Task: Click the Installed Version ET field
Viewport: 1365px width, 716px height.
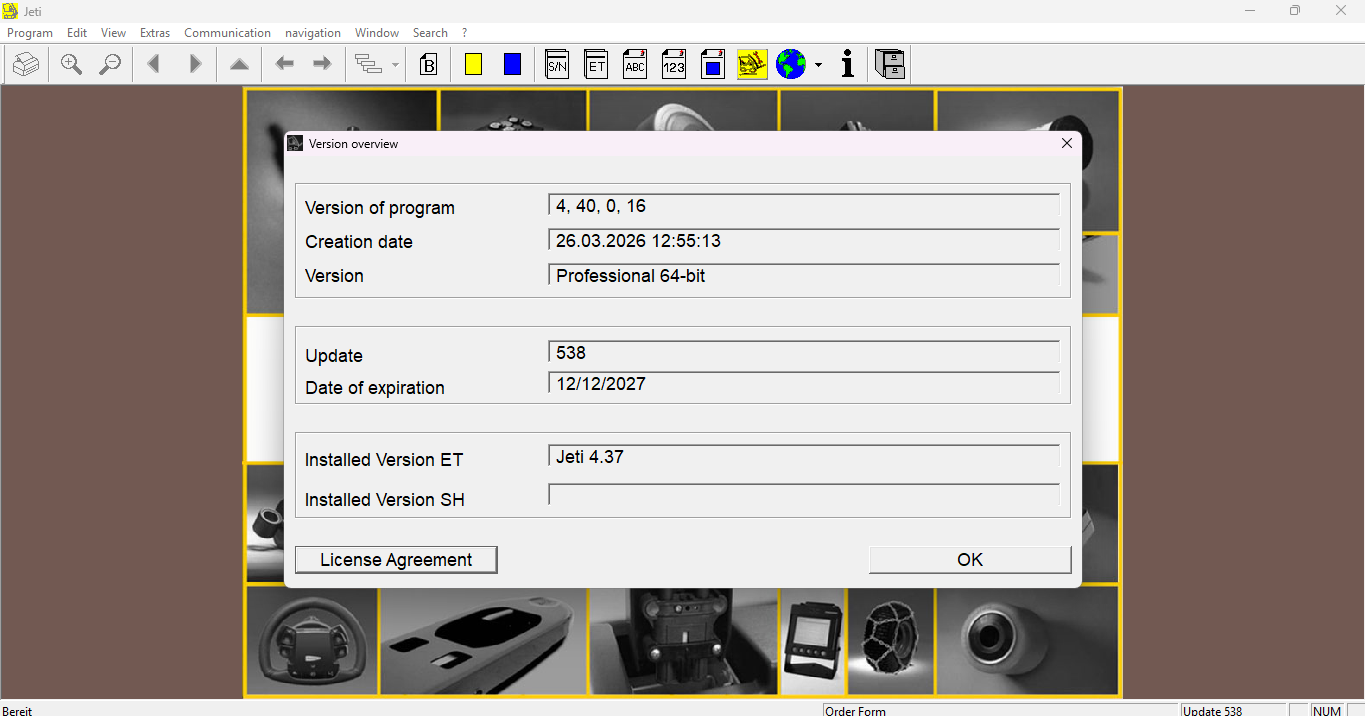Action: 804,457
